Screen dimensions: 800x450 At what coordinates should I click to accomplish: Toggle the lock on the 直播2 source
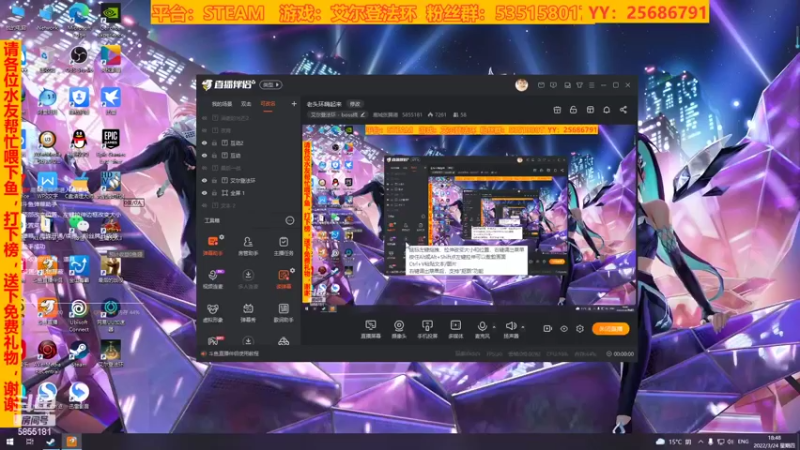point(214,143)
